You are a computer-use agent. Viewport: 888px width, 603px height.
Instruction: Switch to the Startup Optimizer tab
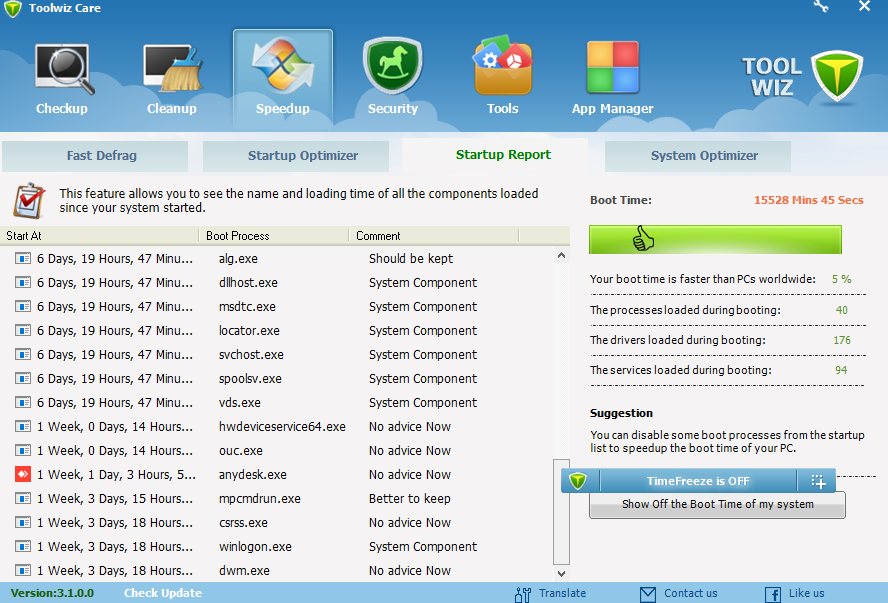(296, 156)
